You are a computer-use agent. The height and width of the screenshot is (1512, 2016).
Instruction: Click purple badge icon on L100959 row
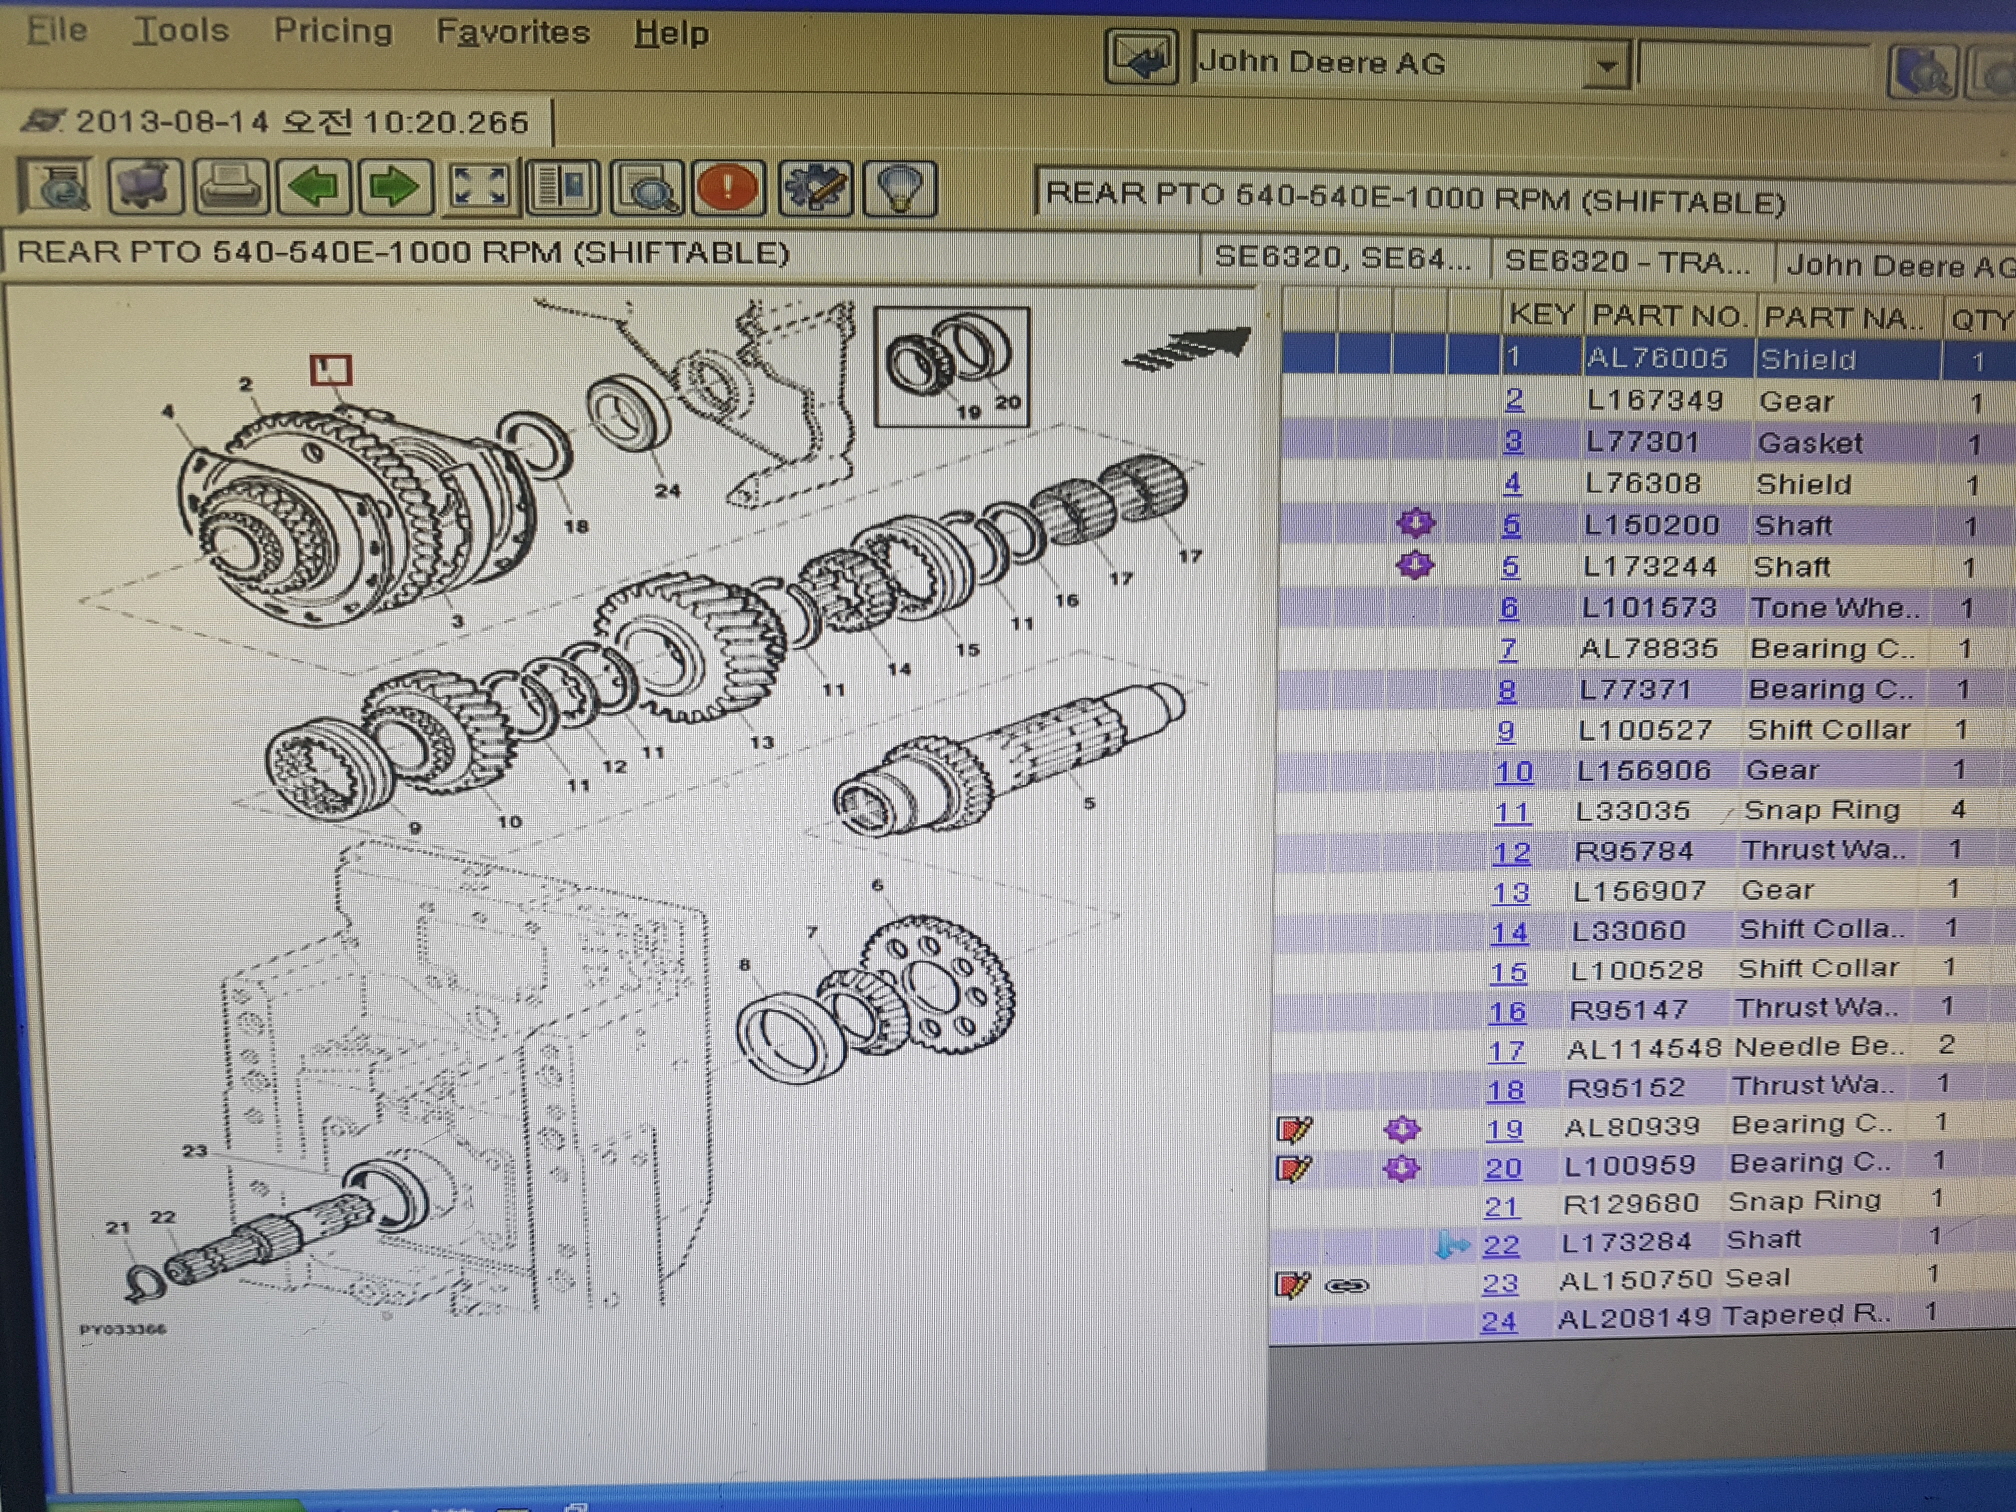1401,1167
